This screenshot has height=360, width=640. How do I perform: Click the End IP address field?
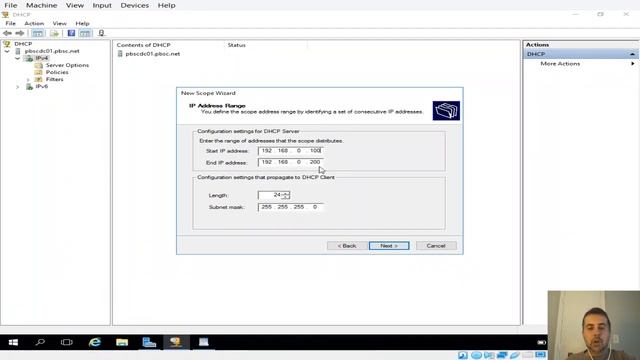click(291, 162)
